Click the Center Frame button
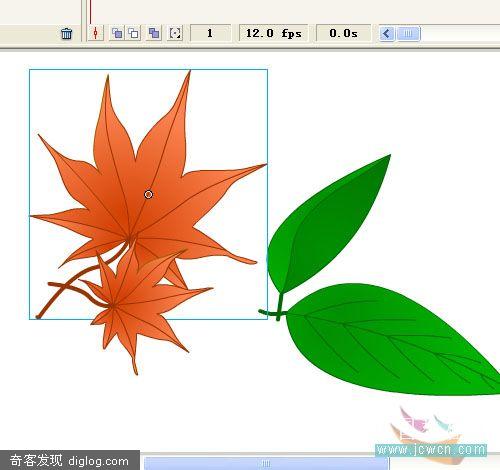This screenshot has height=470, width=500. [x=96, y=33]
